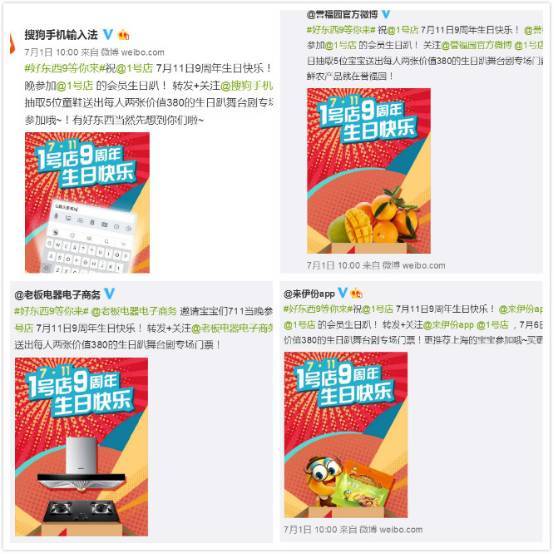Open hashtag #好东西9等你来# in the 来伊份 post
The width and height of the screenshot is (554, 554).
(318, 309)
